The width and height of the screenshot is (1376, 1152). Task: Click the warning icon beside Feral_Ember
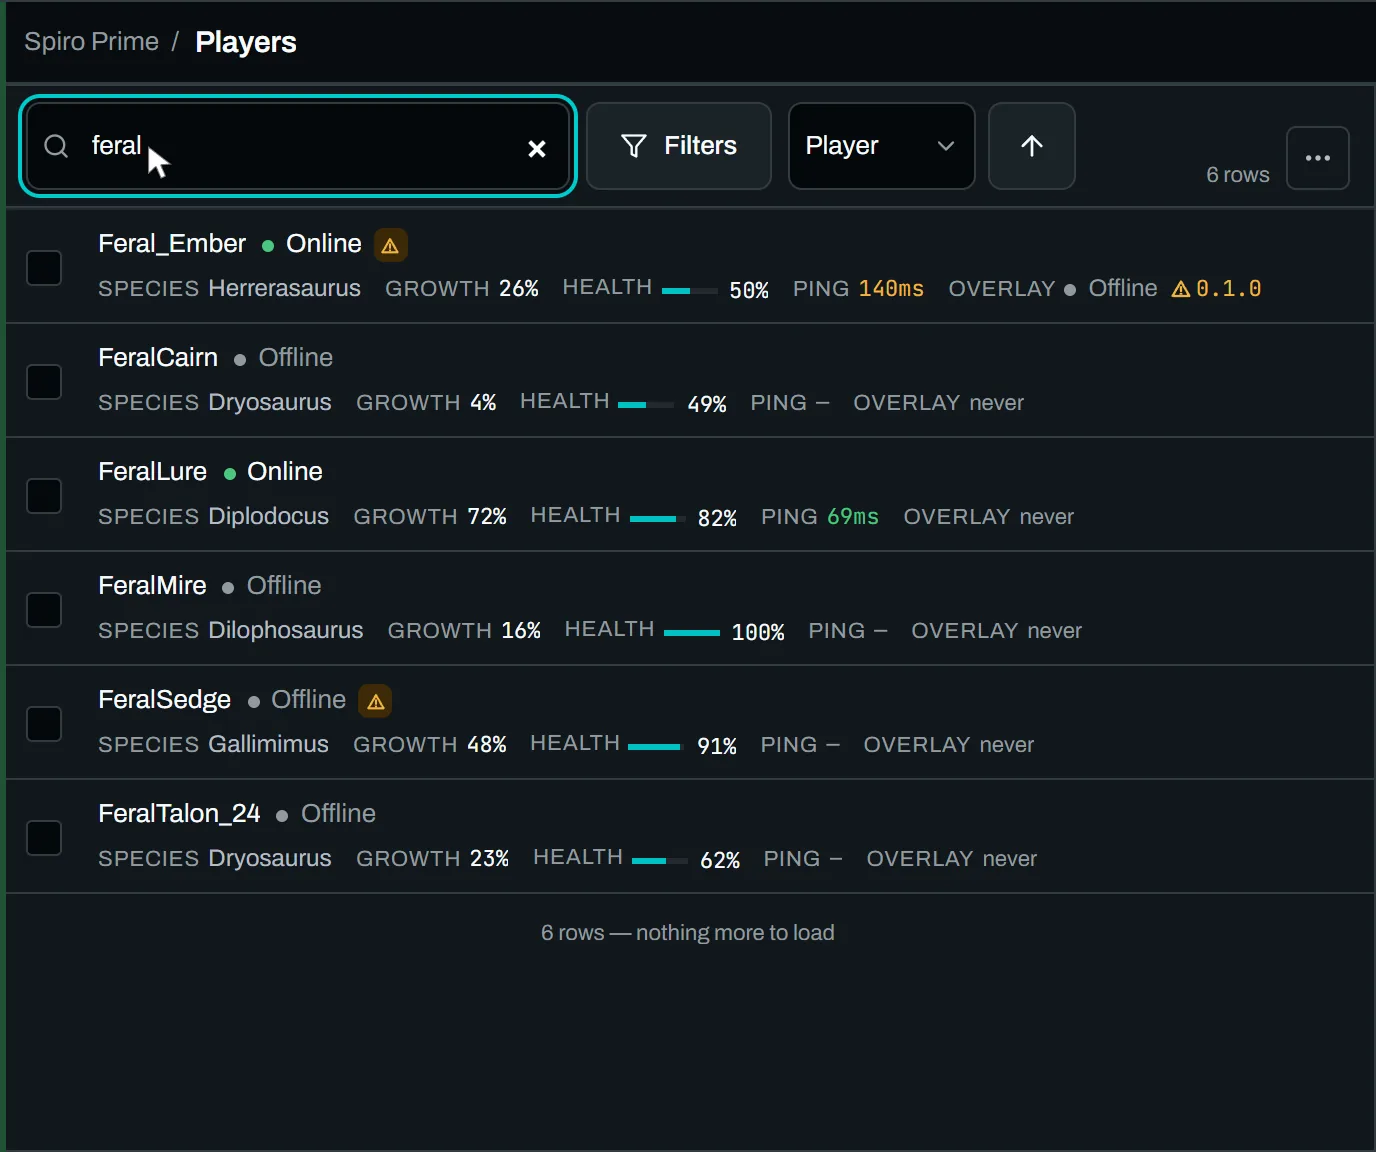390,245
